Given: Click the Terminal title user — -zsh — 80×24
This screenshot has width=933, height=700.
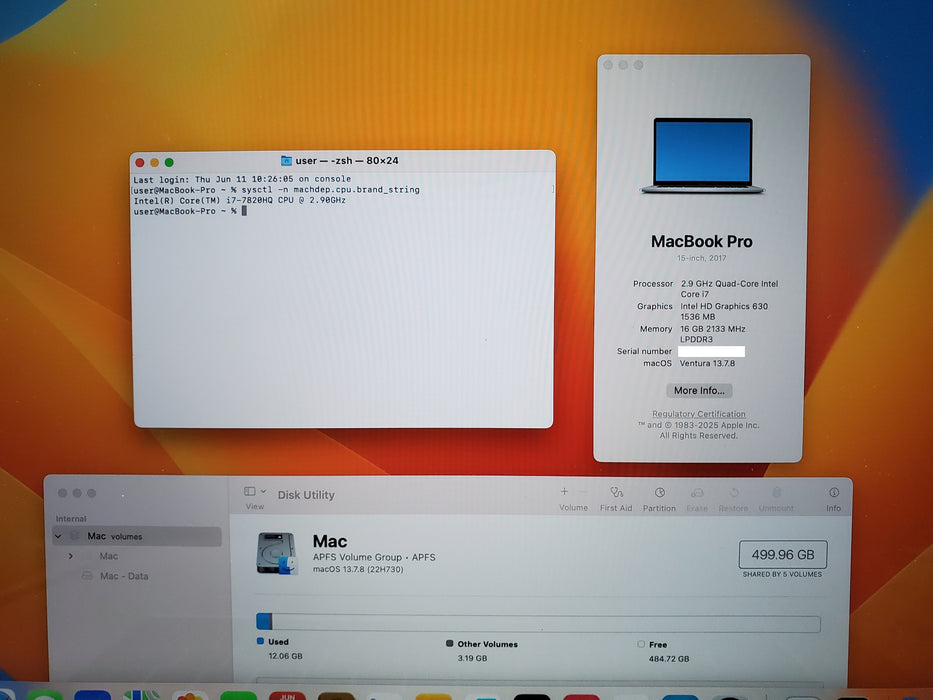Looking at the screenshot, I should (x=347, y=161).
